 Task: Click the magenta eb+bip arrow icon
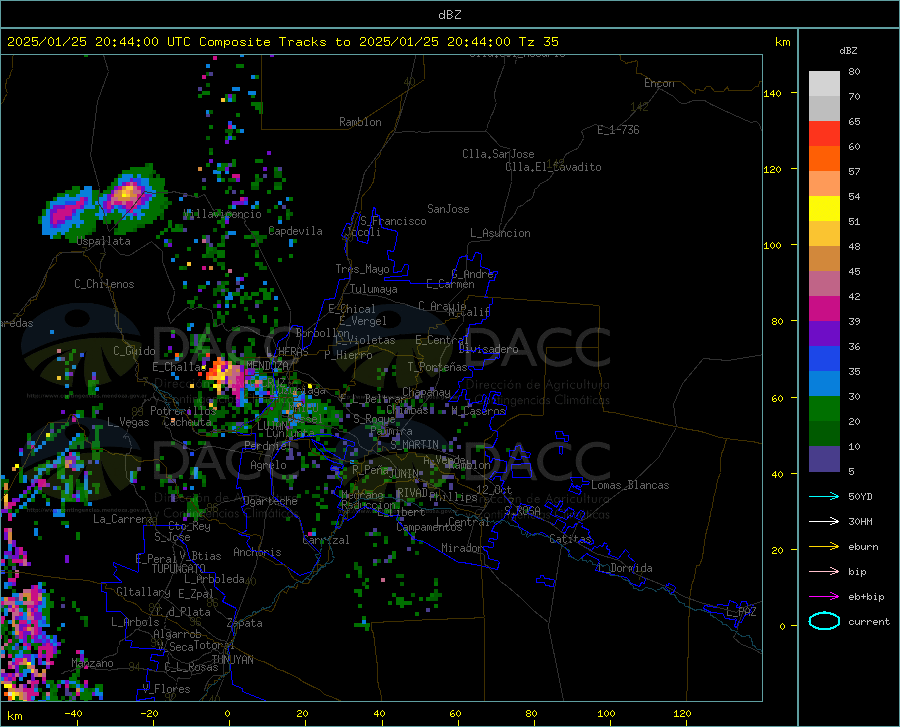click(824, 597)
